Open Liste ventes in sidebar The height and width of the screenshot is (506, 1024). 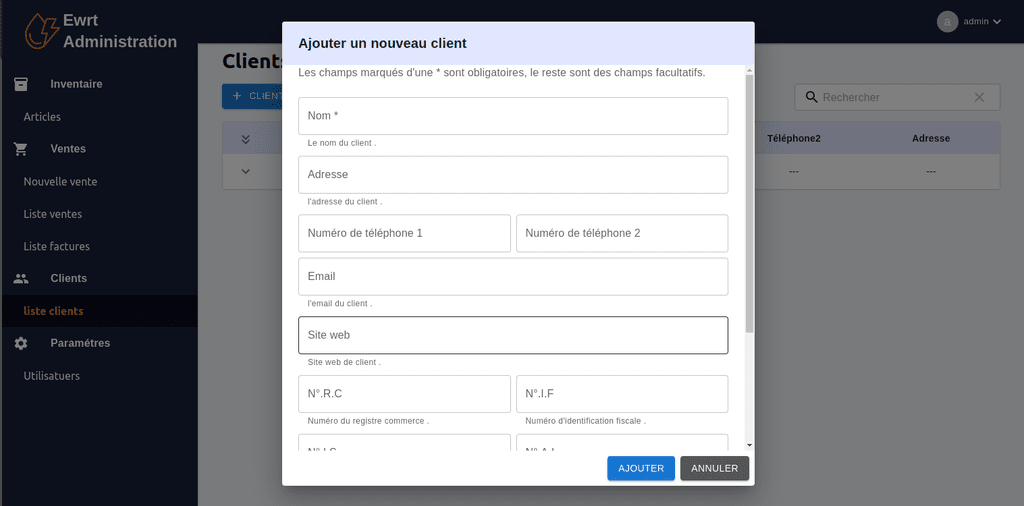[x=53, y=214]
